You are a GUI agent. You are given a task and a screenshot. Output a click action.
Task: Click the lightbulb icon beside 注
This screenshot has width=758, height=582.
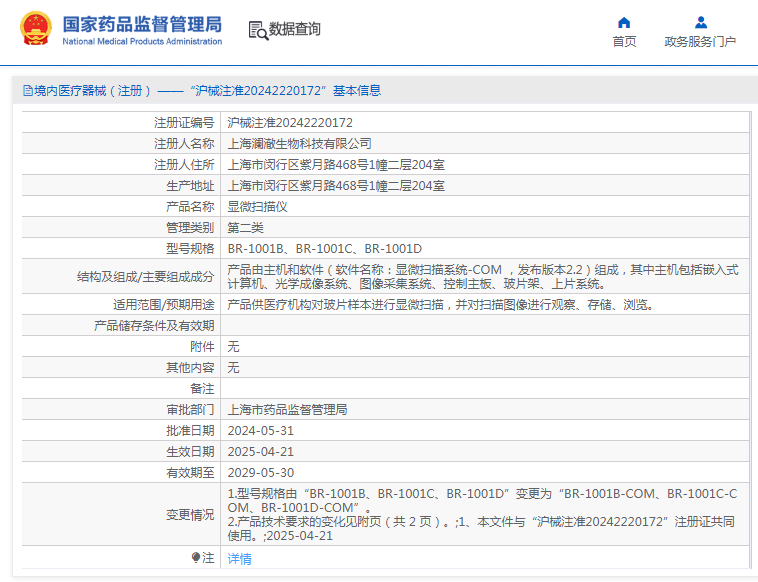196,557
